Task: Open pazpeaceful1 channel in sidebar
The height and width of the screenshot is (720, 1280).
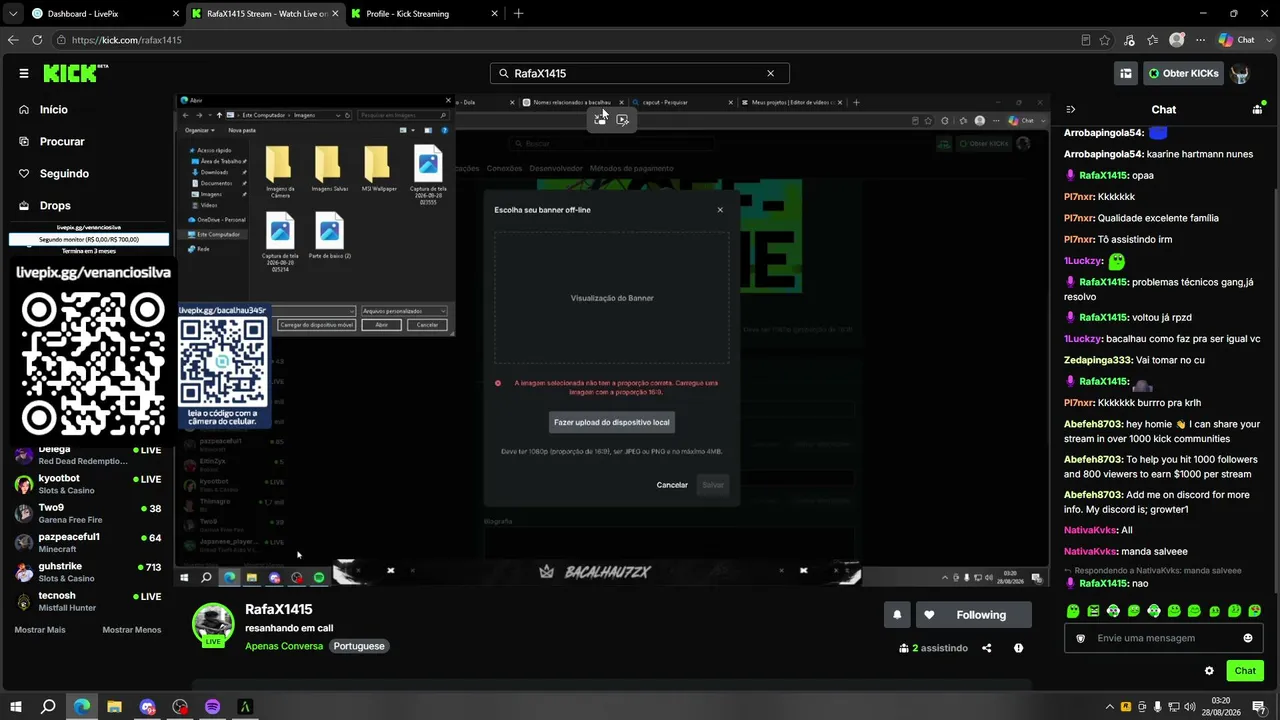Action: (89, 543)
